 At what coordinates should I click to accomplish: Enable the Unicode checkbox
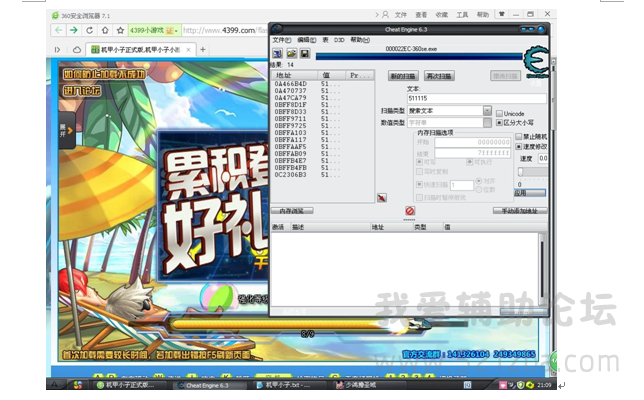(499, 113)
